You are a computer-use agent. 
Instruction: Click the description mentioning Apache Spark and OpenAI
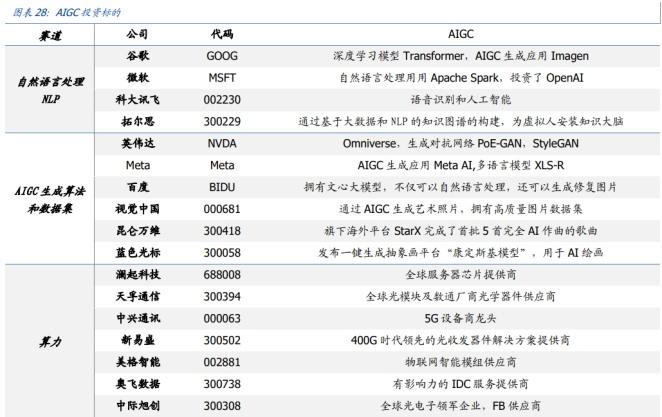(x=461, y=78)
